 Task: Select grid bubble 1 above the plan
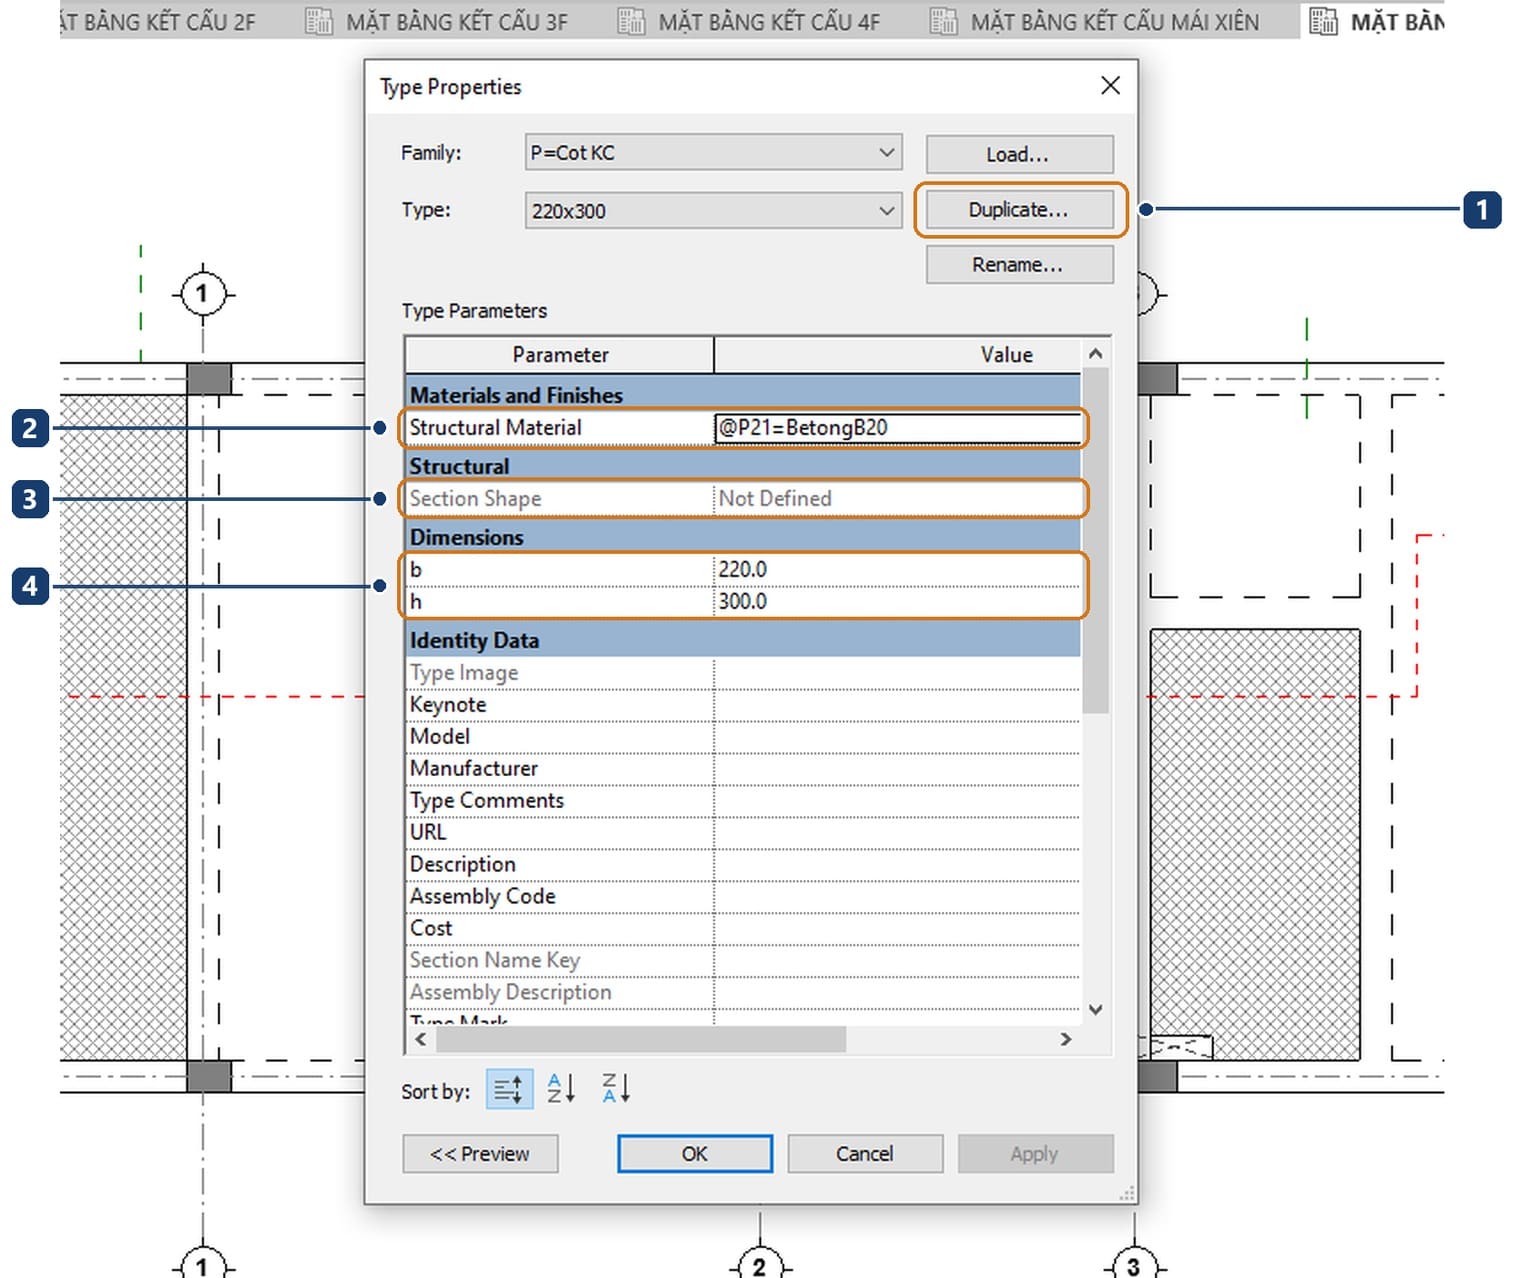point(203,294)
